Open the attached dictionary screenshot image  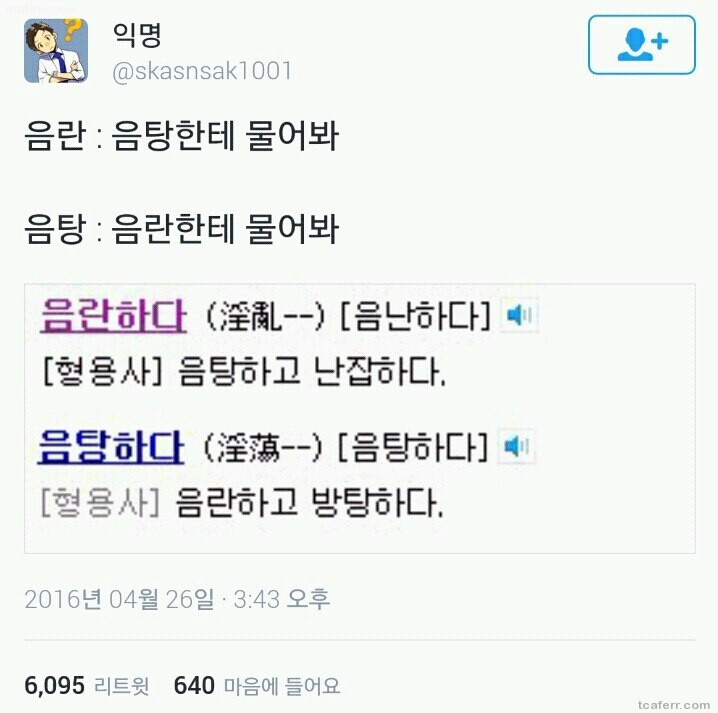[x=359, y=419]
